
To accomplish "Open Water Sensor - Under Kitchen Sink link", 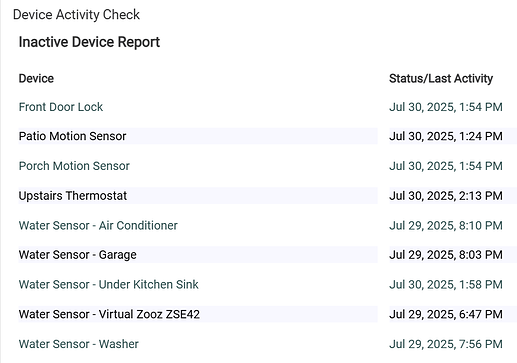I will click(108, 285).
